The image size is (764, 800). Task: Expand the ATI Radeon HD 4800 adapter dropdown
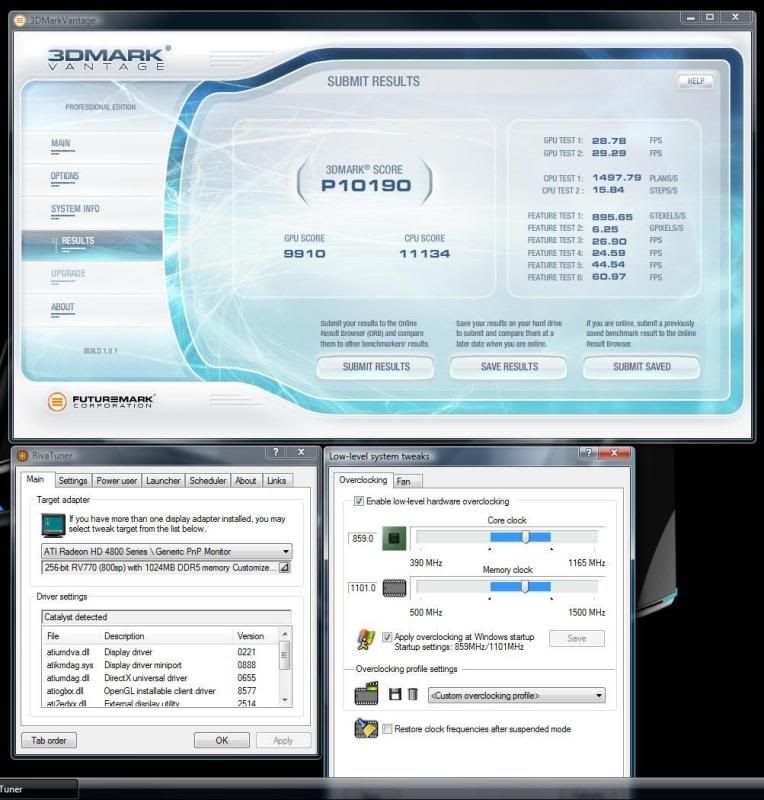pyautogui.click(x=286, y=551)
